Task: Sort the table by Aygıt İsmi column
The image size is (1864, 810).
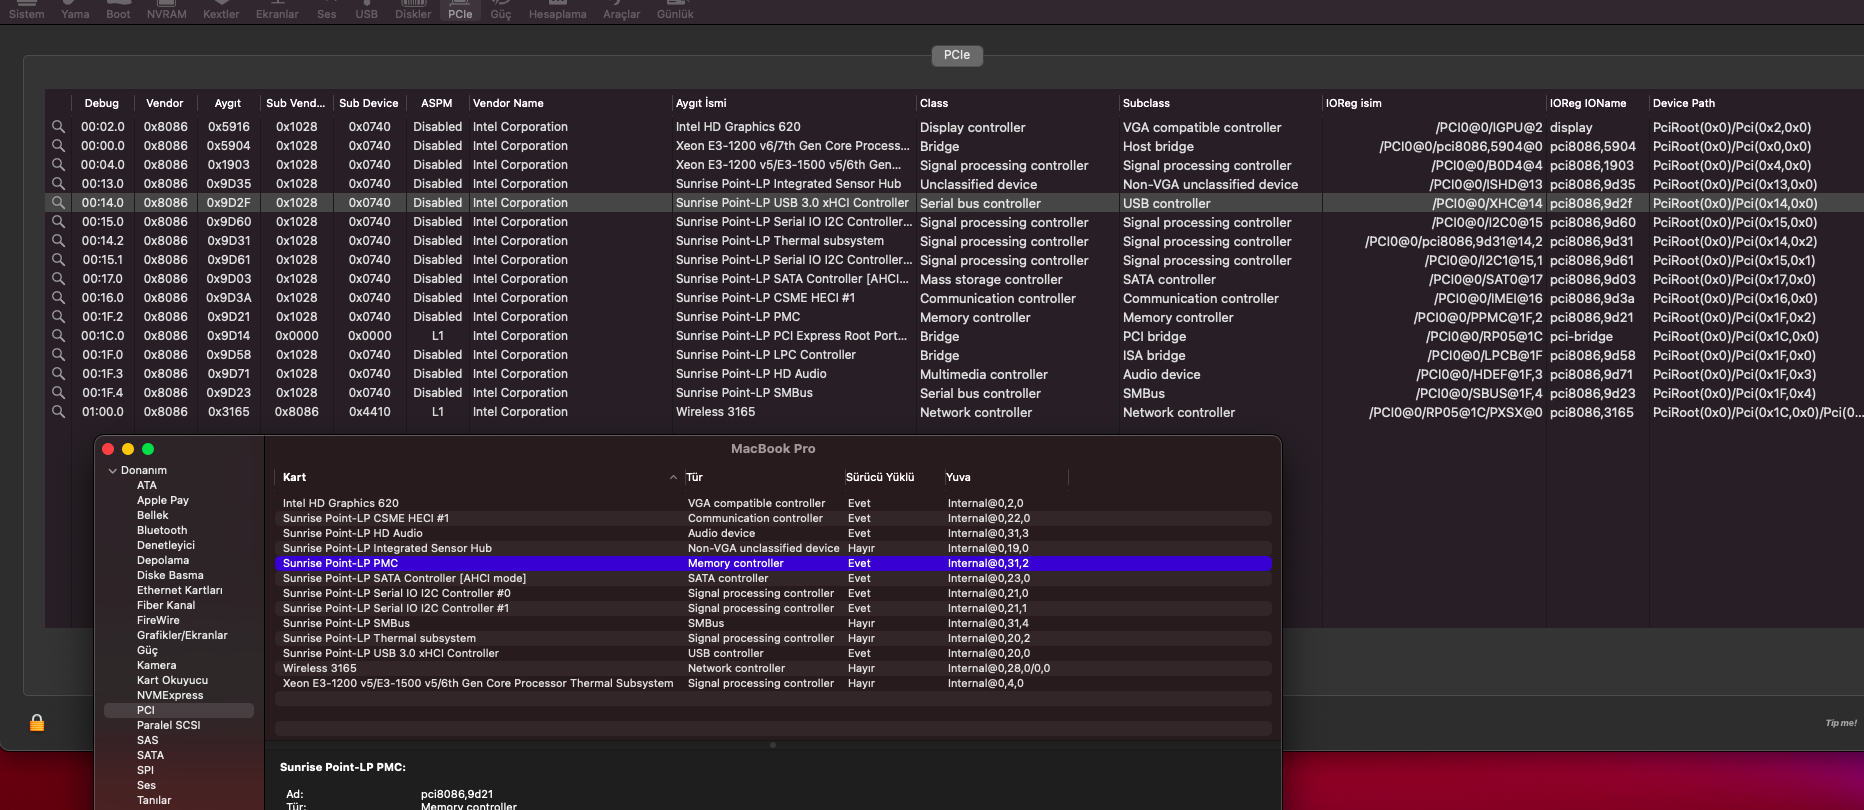Action: (700, 103)
